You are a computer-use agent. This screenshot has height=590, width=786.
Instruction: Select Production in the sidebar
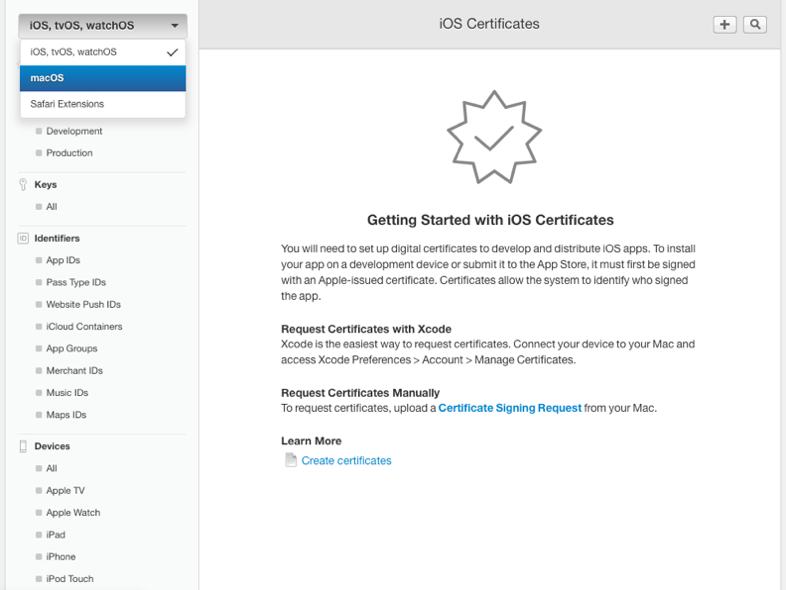pyautogui.click(x=69, y=153)
